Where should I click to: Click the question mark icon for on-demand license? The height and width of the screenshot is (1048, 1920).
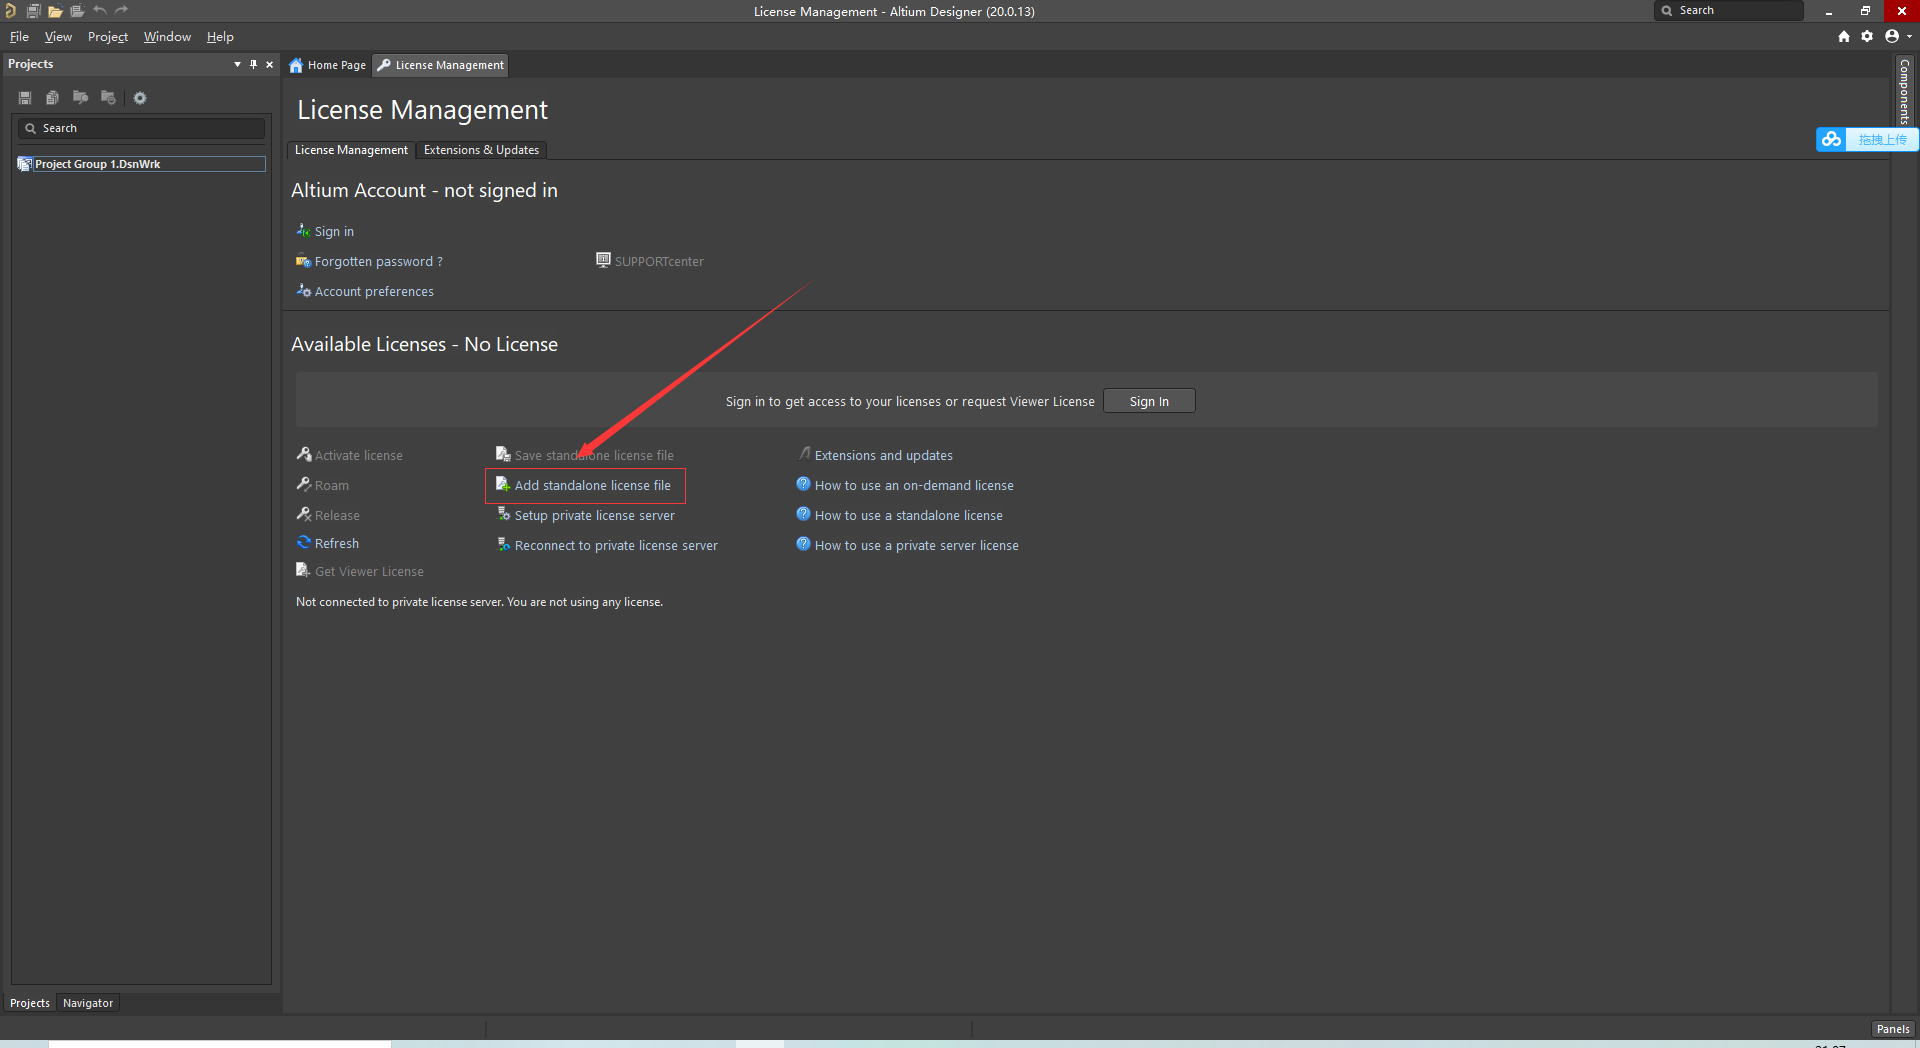(x=803, y=484)
